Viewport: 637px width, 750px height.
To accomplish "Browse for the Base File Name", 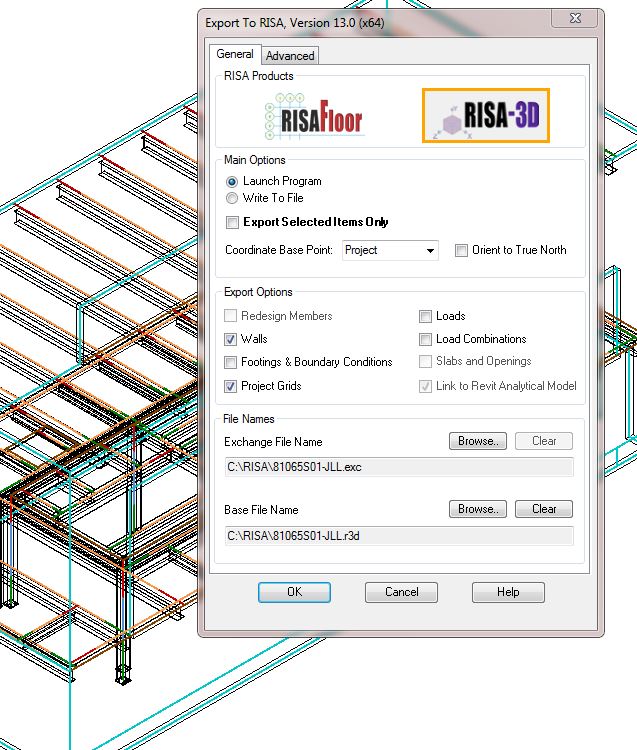I will (478, 509).
